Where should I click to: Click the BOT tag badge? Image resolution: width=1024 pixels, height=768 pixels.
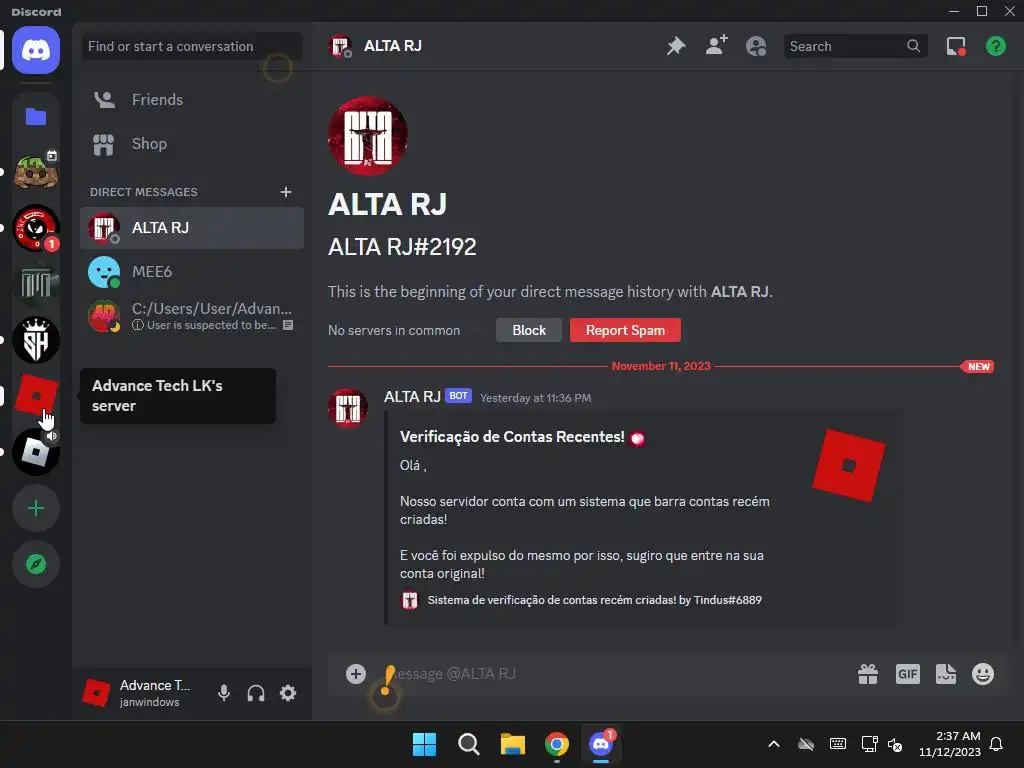pyautogui.click(x=458, y=396)
